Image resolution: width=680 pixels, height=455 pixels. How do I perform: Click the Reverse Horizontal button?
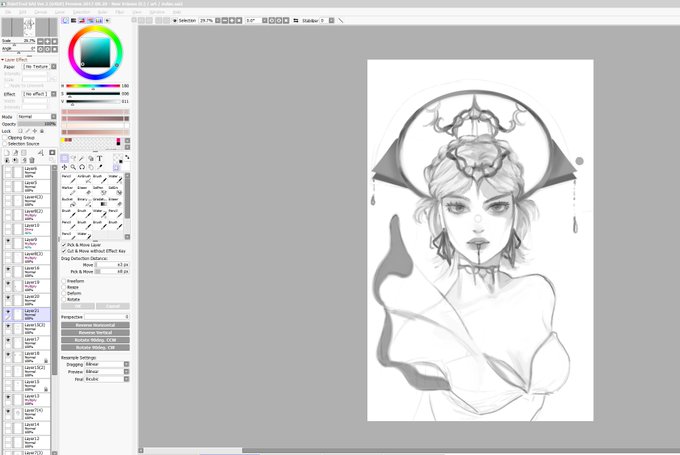coord(95,325)
